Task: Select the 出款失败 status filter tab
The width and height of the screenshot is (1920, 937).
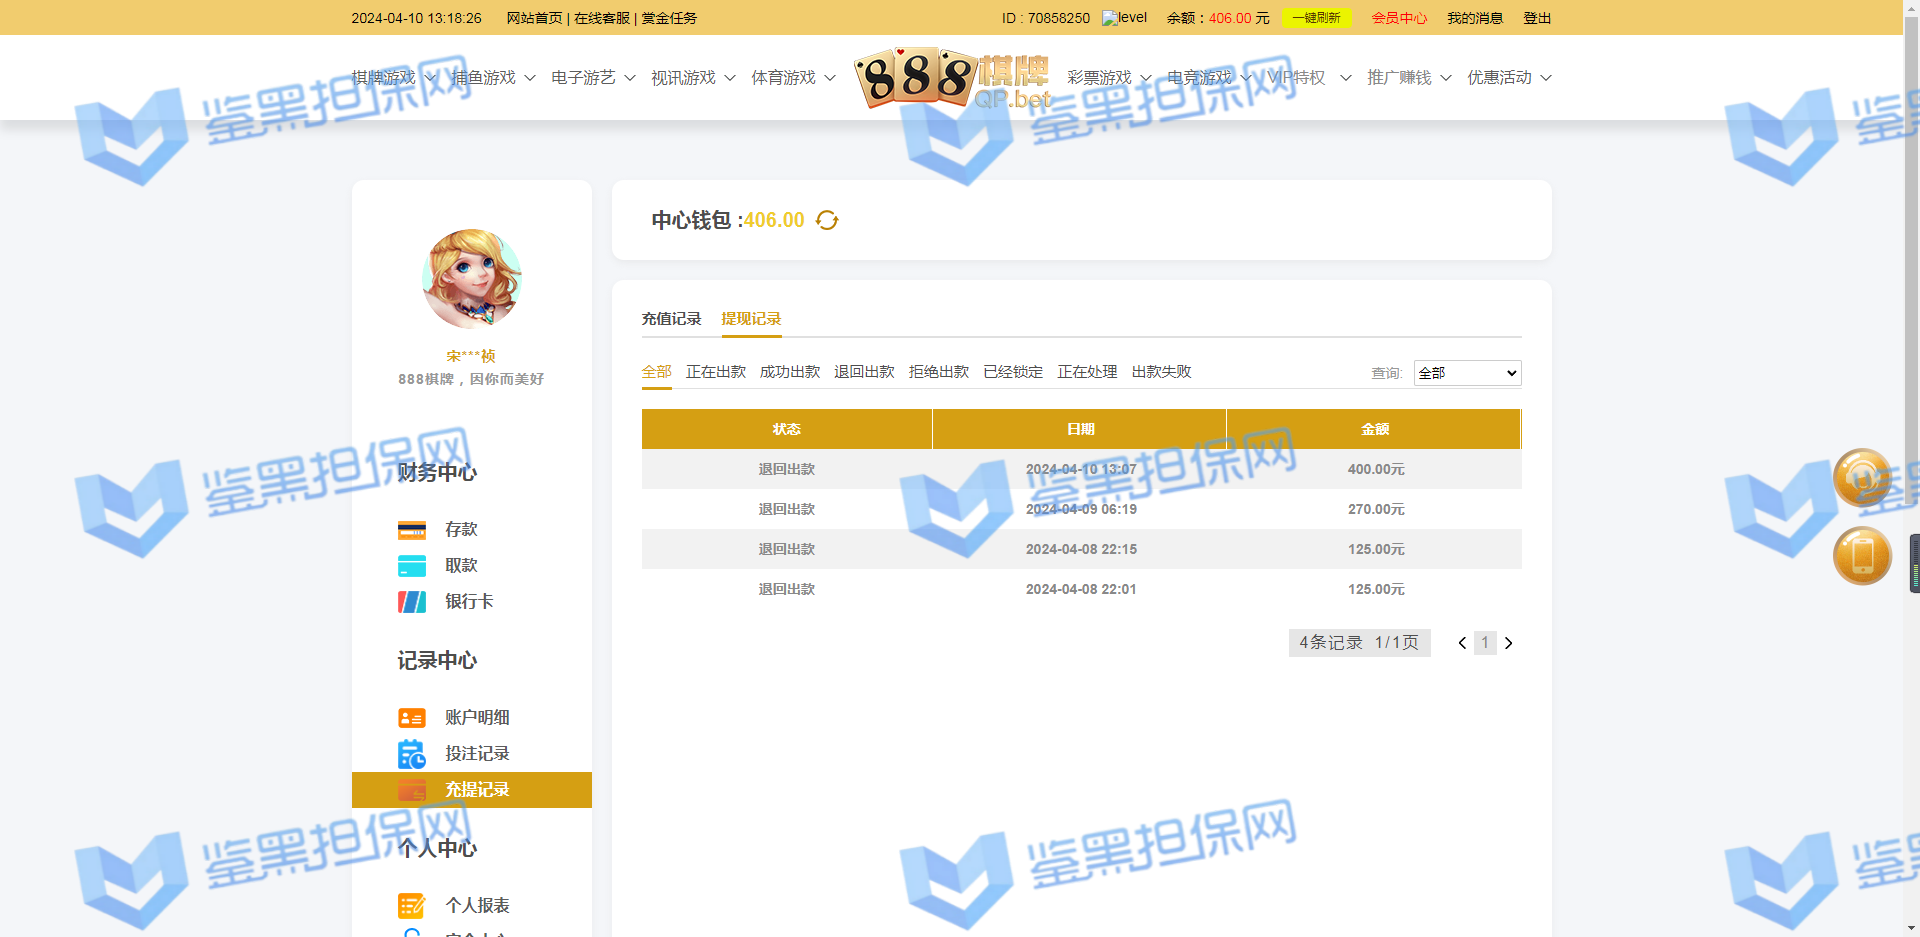Action: pos(1161,372)
